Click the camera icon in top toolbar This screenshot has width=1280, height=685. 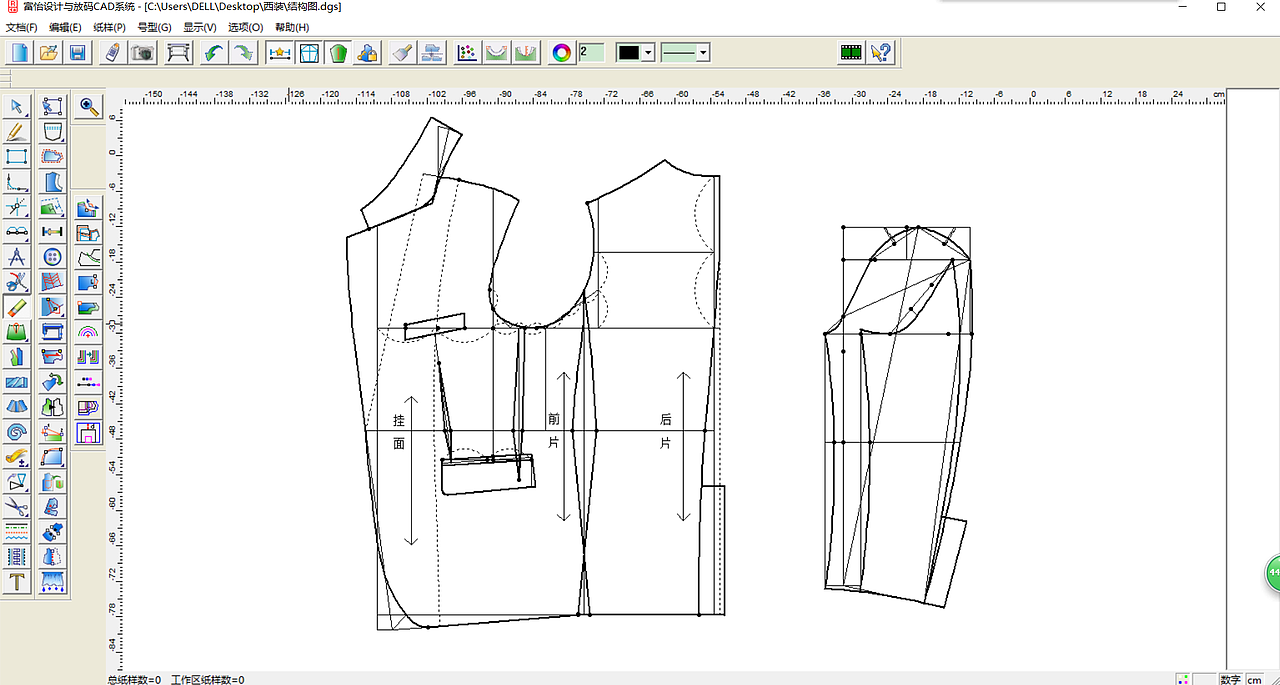click(143, 53)
